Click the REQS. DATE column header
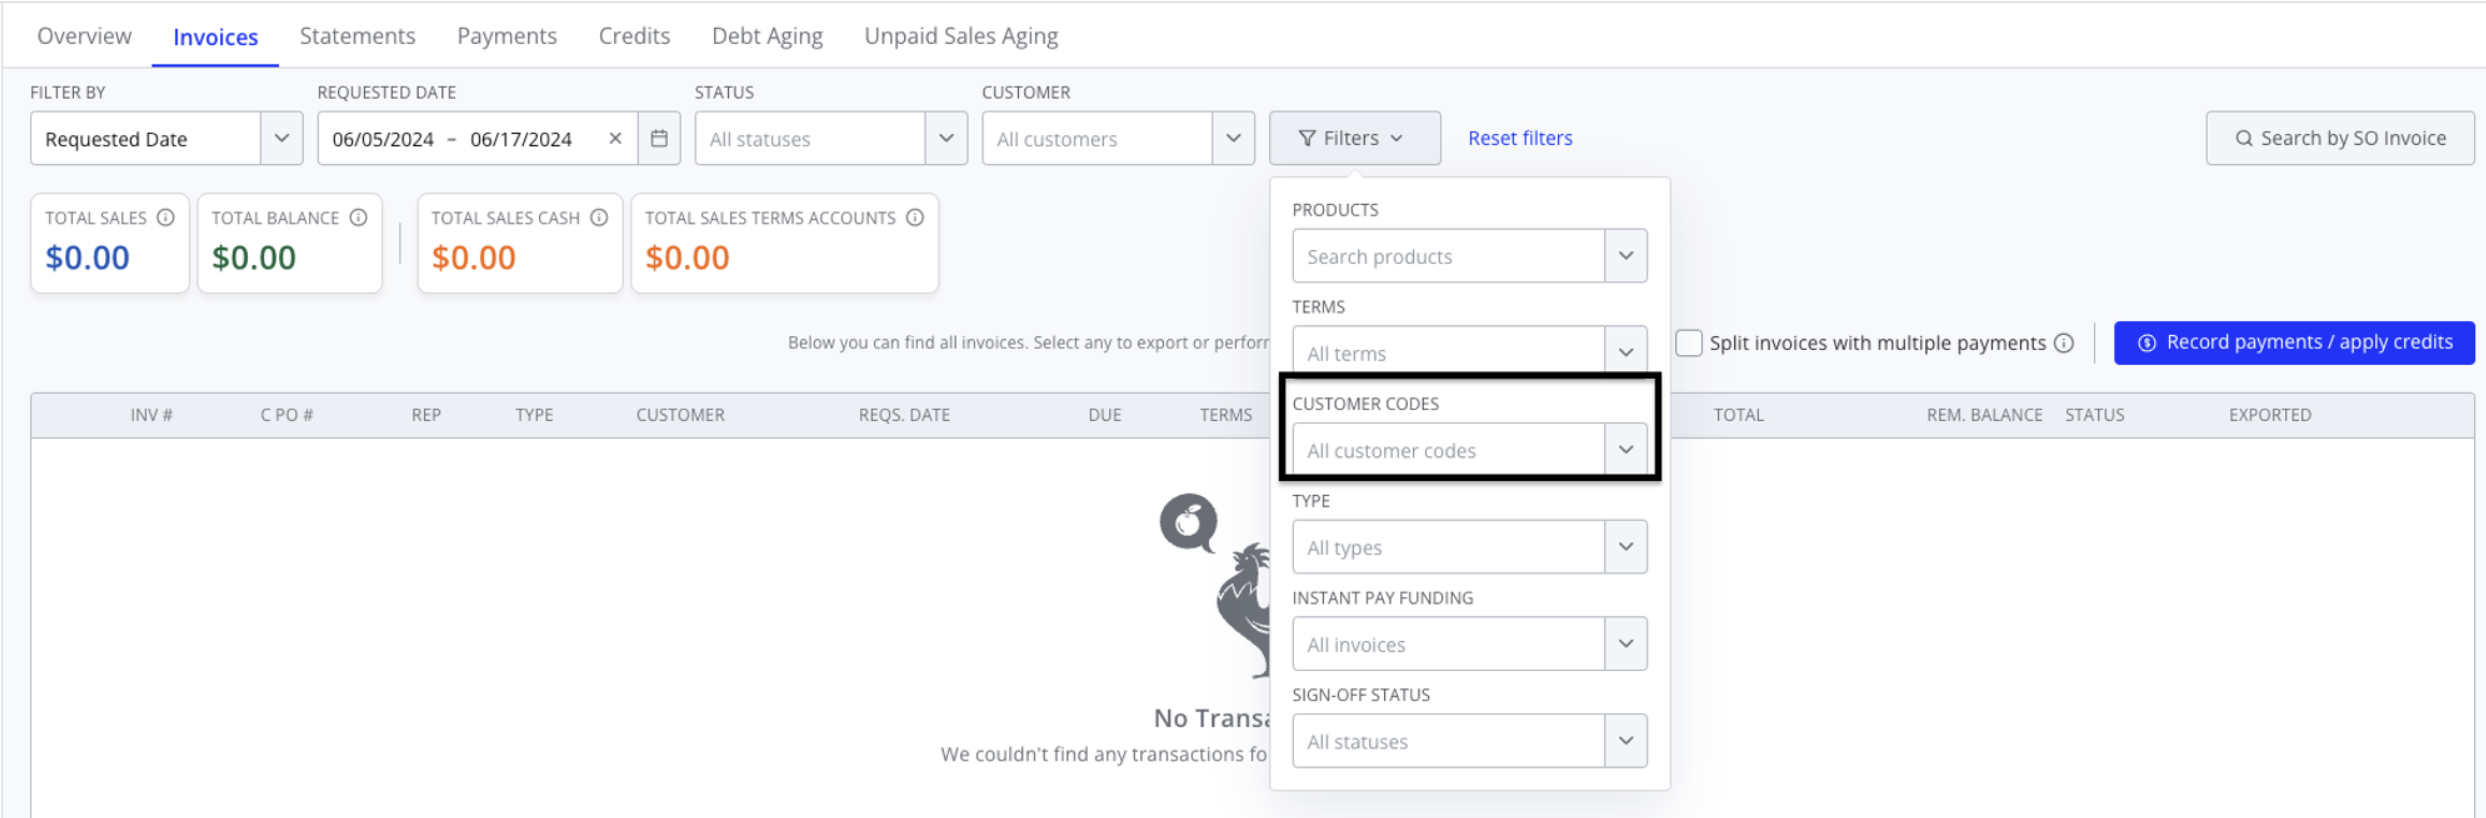 tap(904, 415)
